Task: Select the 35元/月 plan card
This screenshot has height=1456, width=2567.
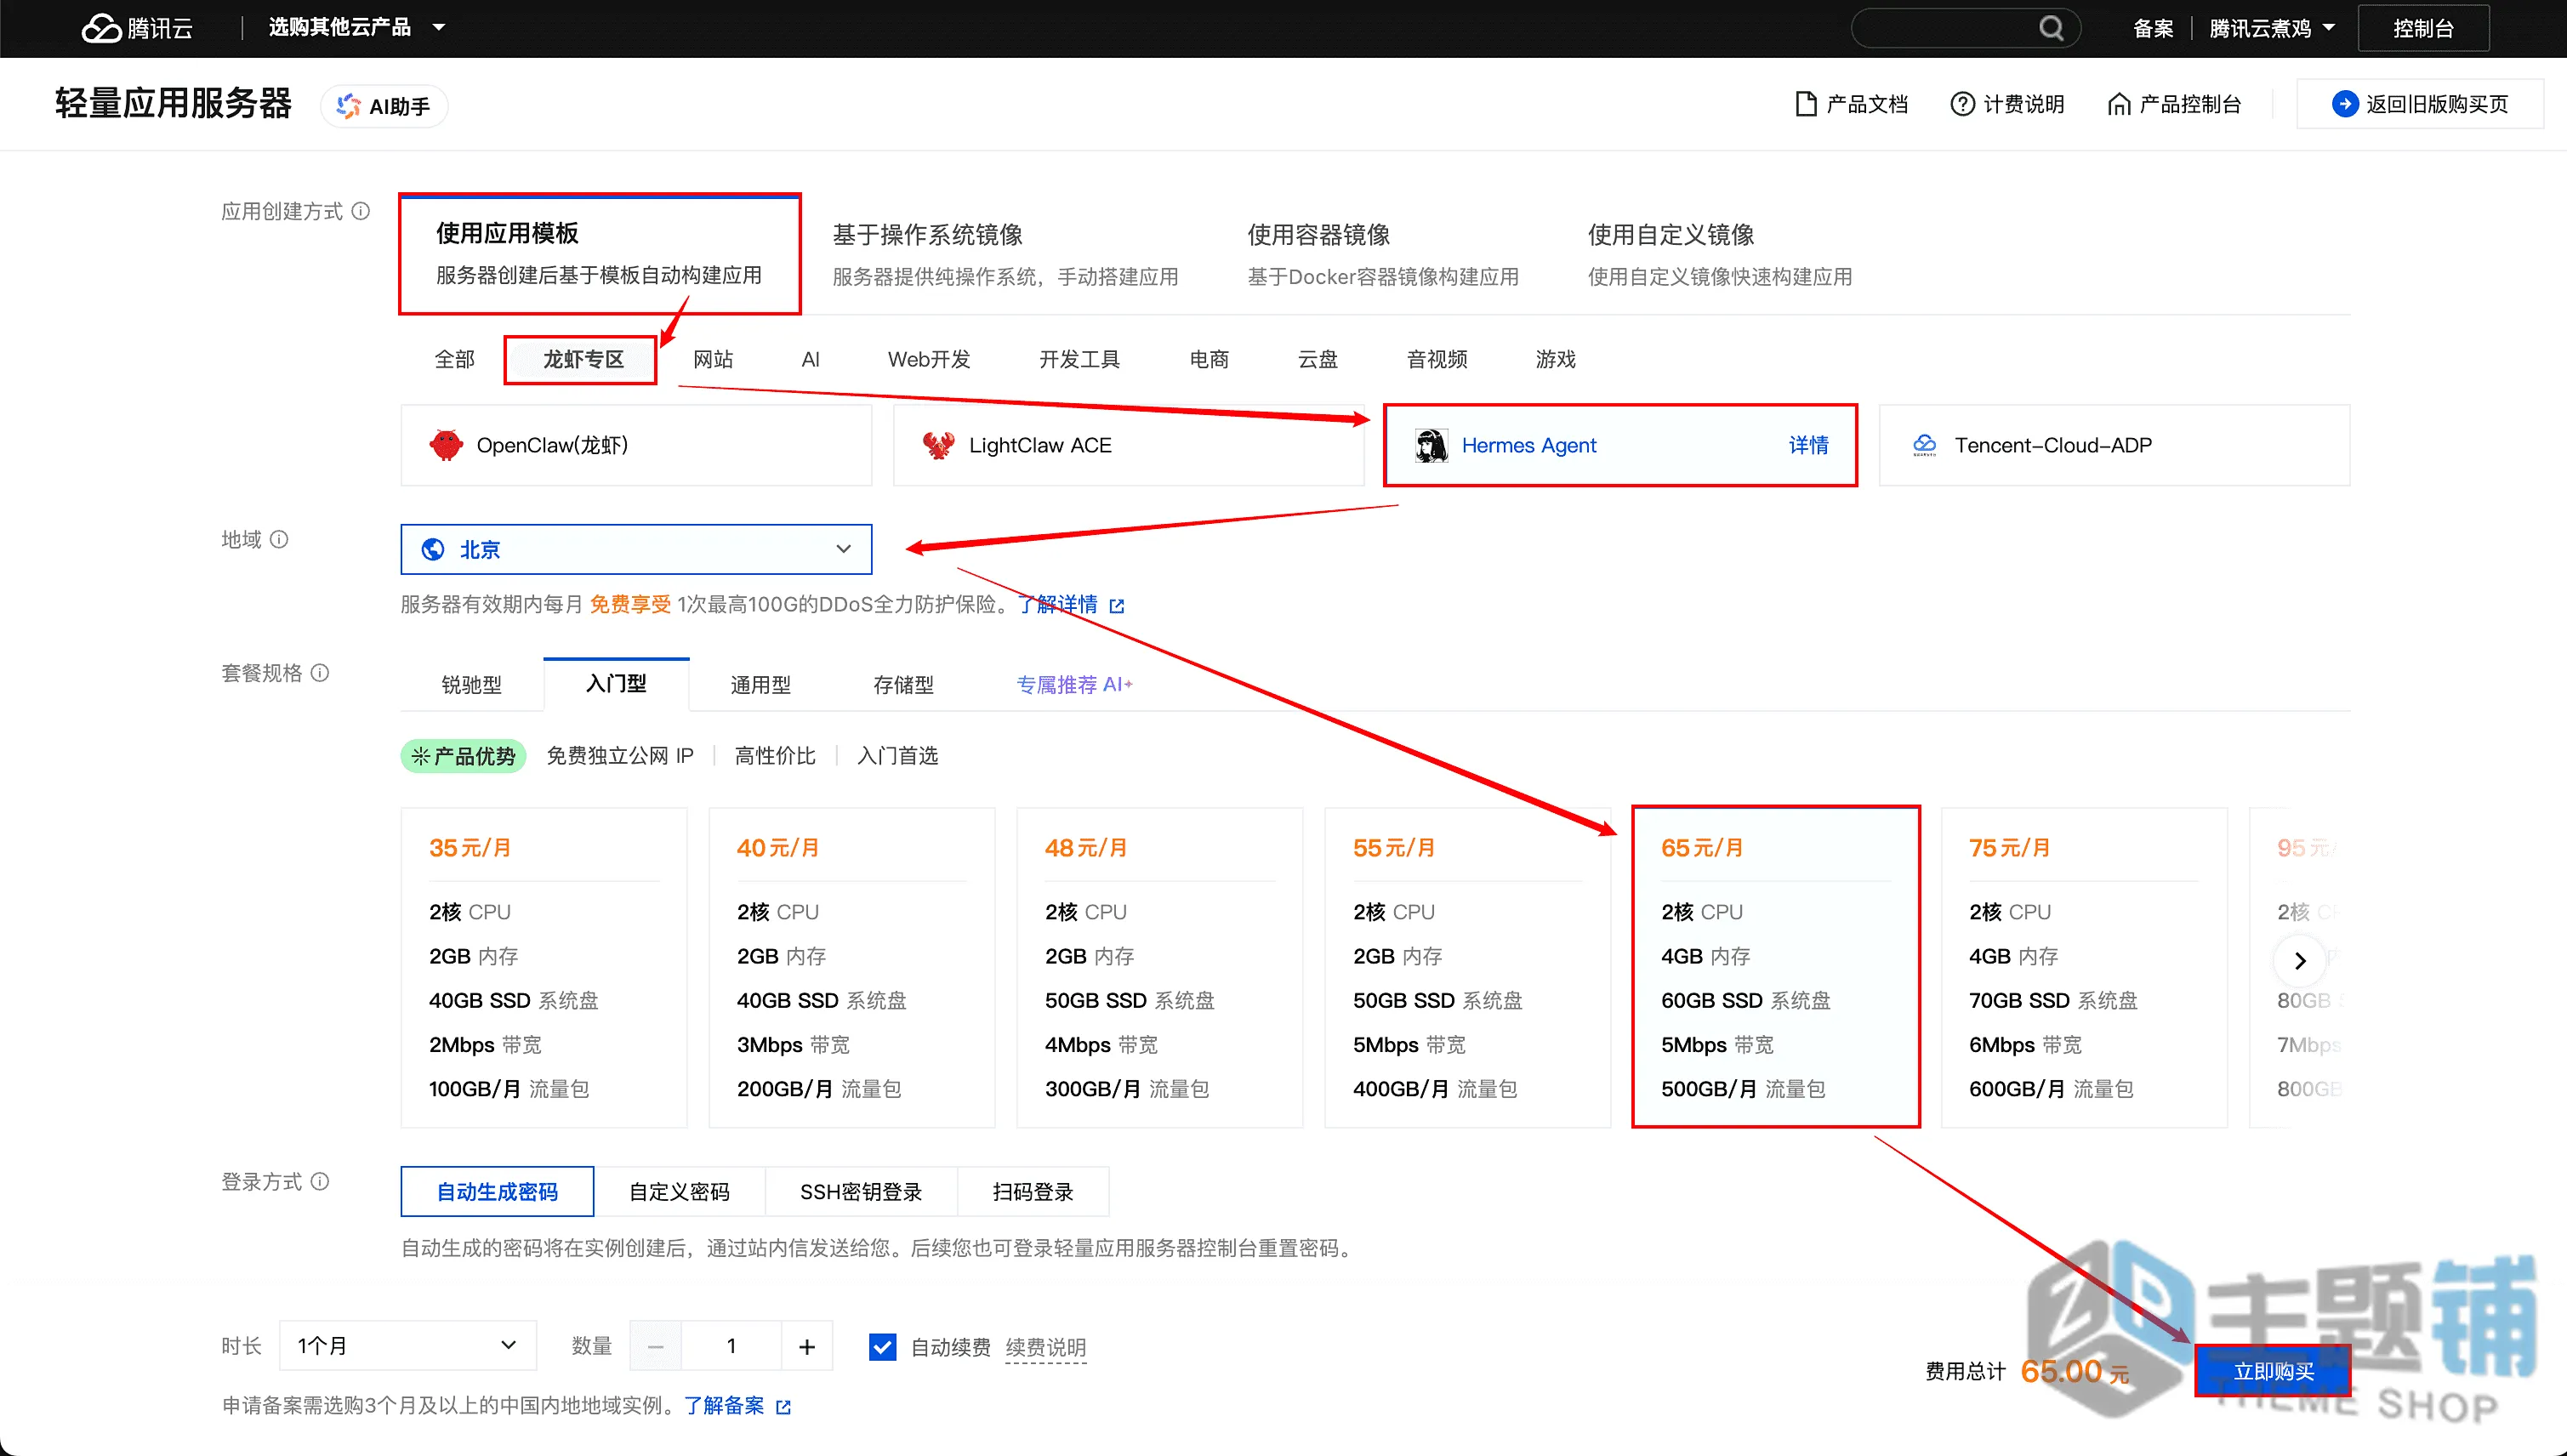Action: coord(544,967)
